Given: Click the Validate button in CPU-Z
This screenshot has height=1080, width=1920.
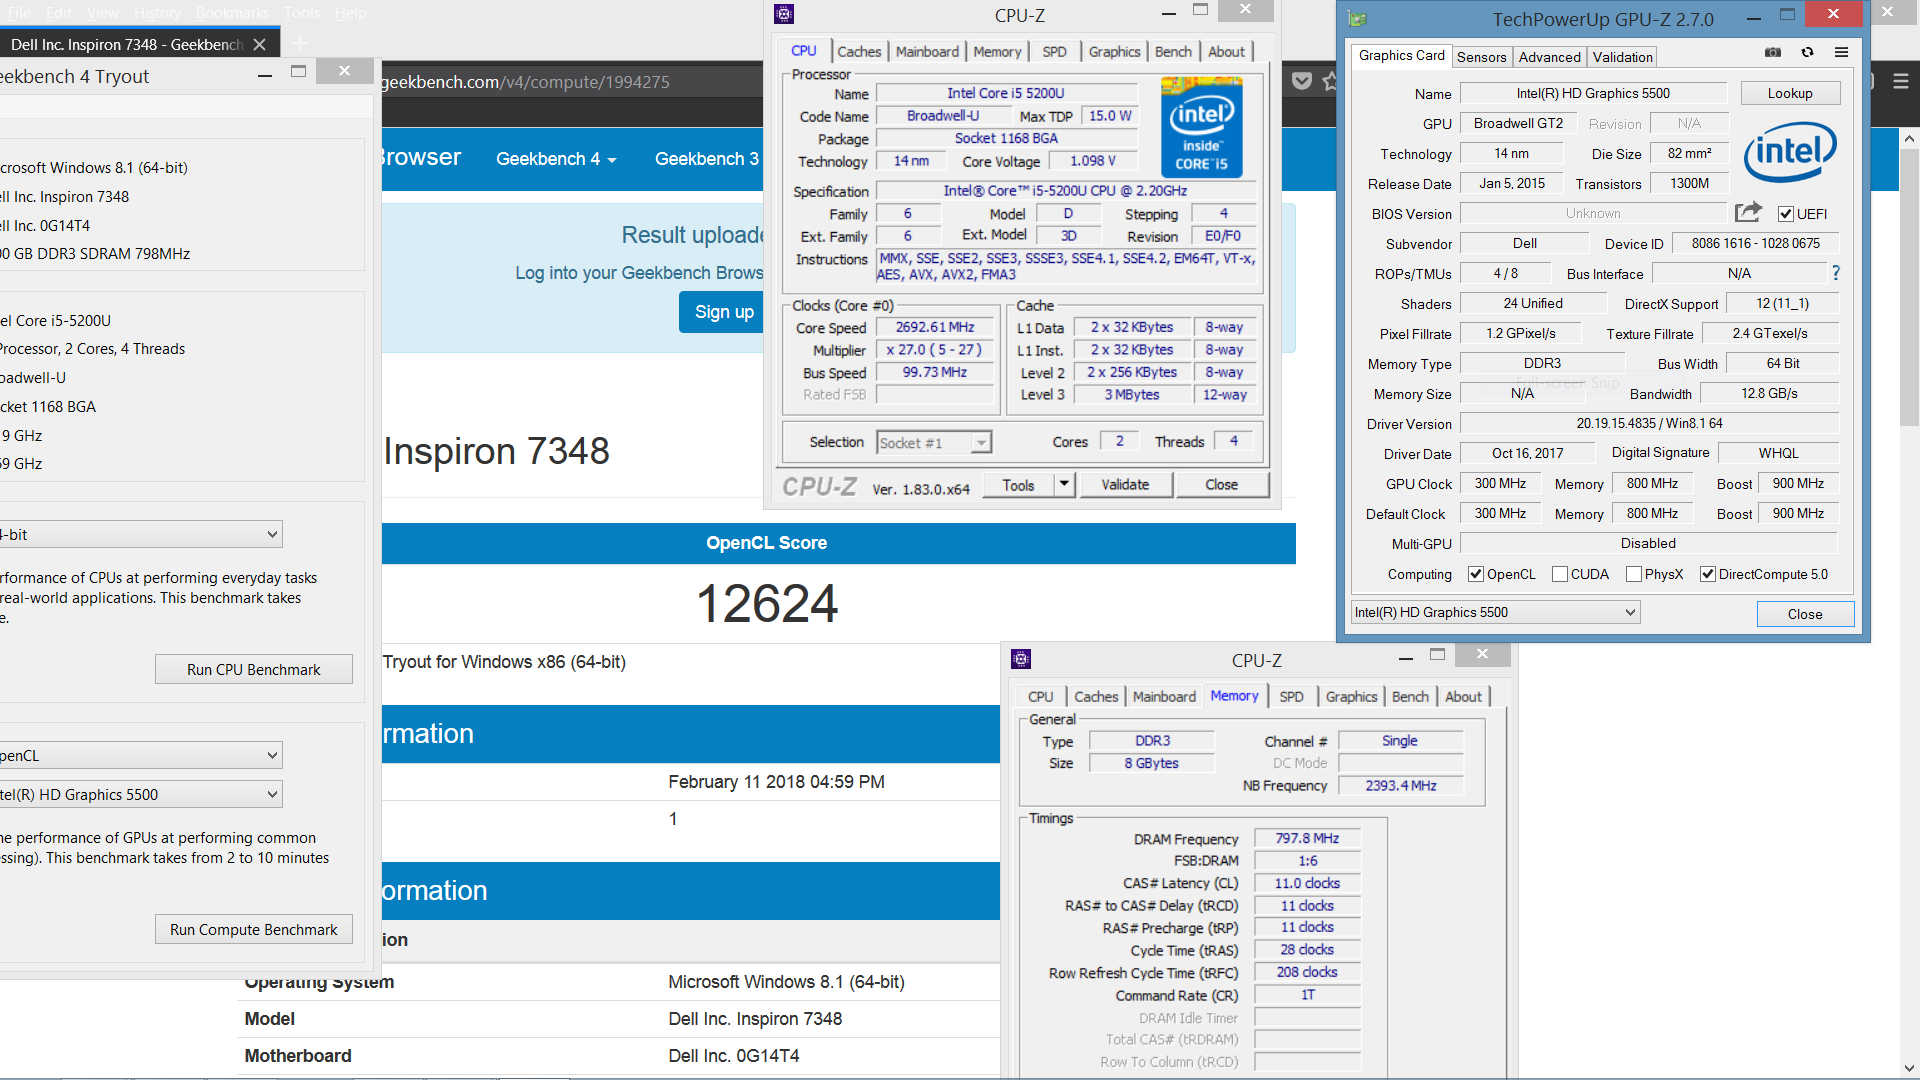Looking at the screenshot, I should click(1125, 484).
